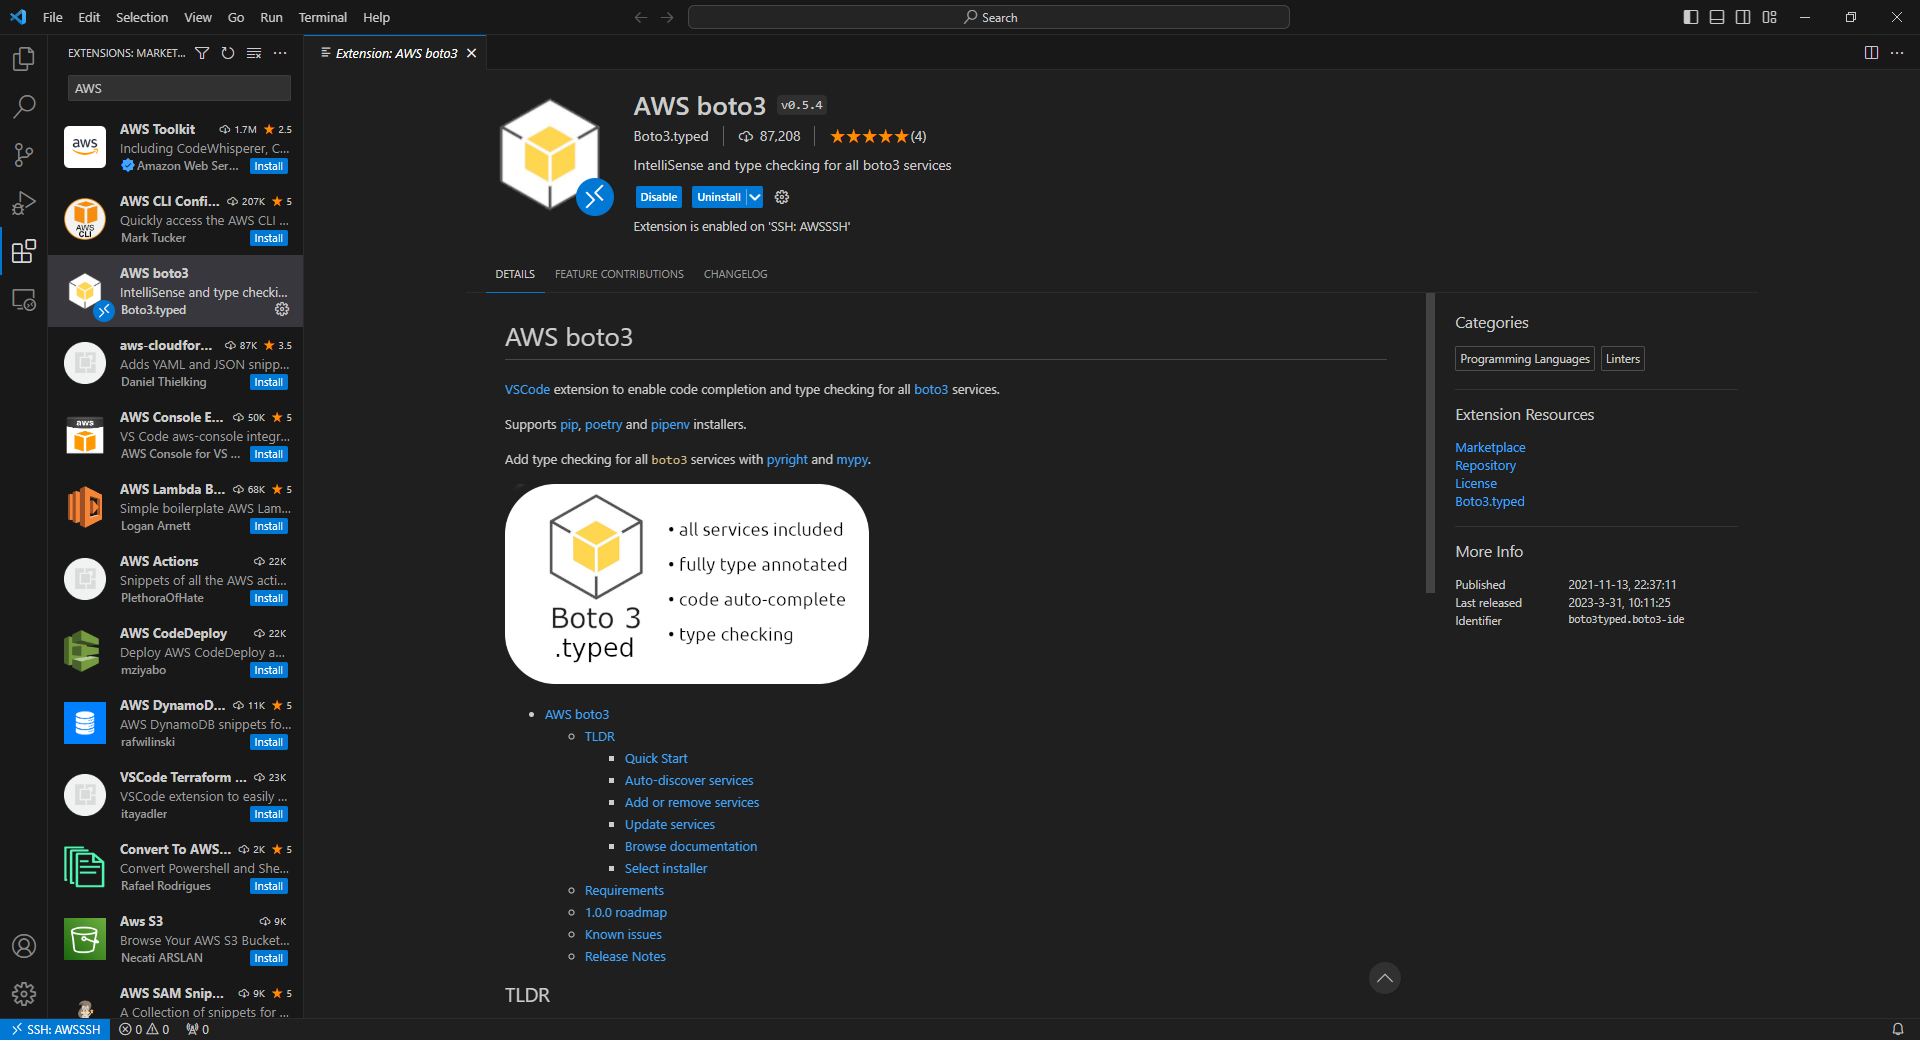Toggle the bottom panel layout icon
The image size is (1920, 1040).
[x=1717, y=17]
